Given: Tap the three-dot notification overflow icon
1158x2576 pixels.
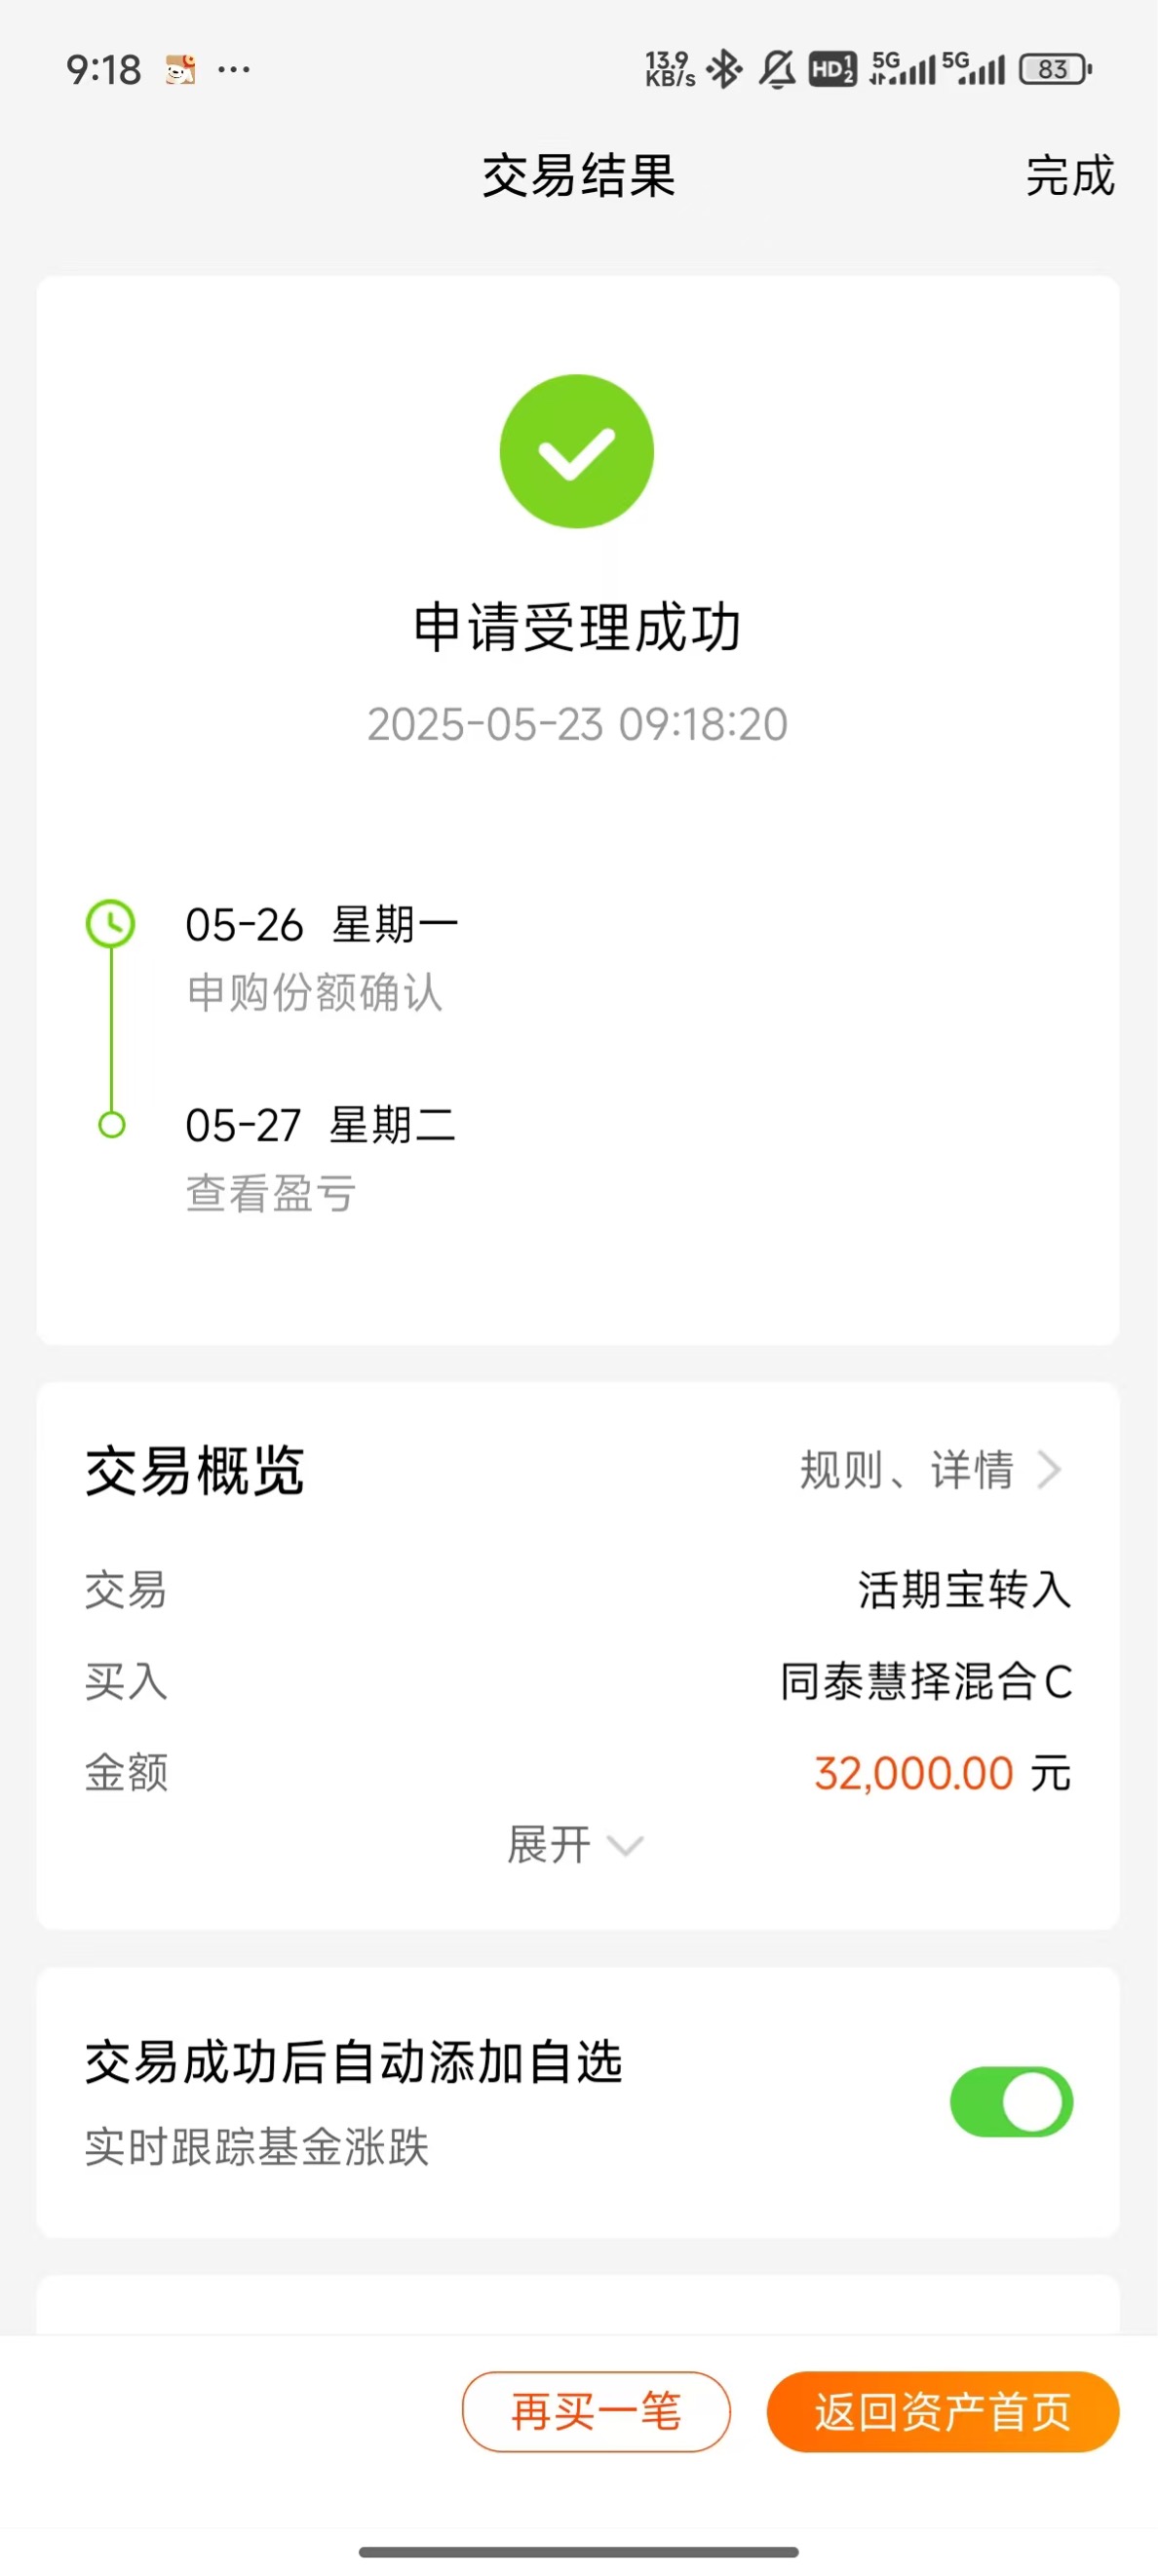Looking at the screenshot, I should (234, 69).
